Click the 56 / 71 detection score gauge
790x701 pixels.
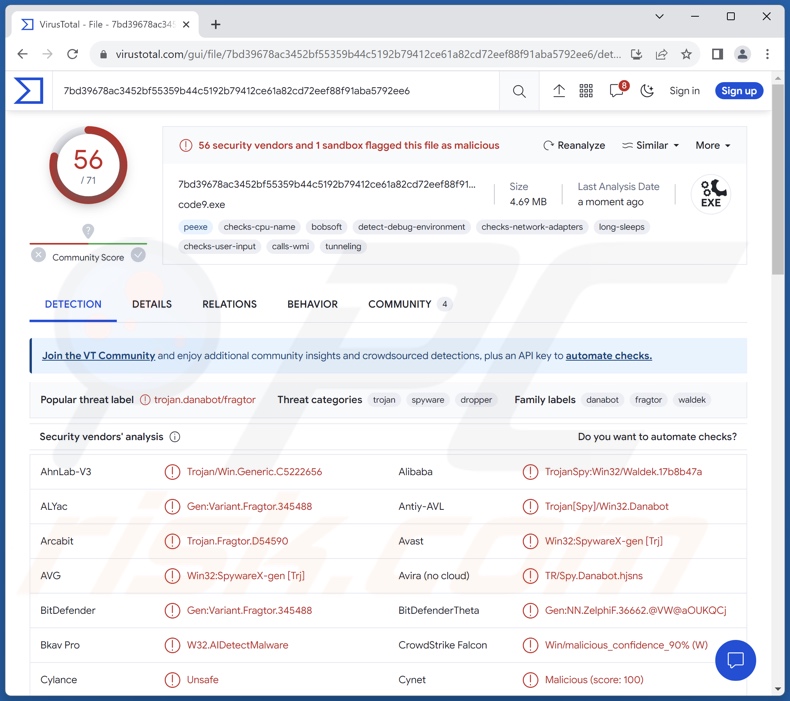pos(88,165)
